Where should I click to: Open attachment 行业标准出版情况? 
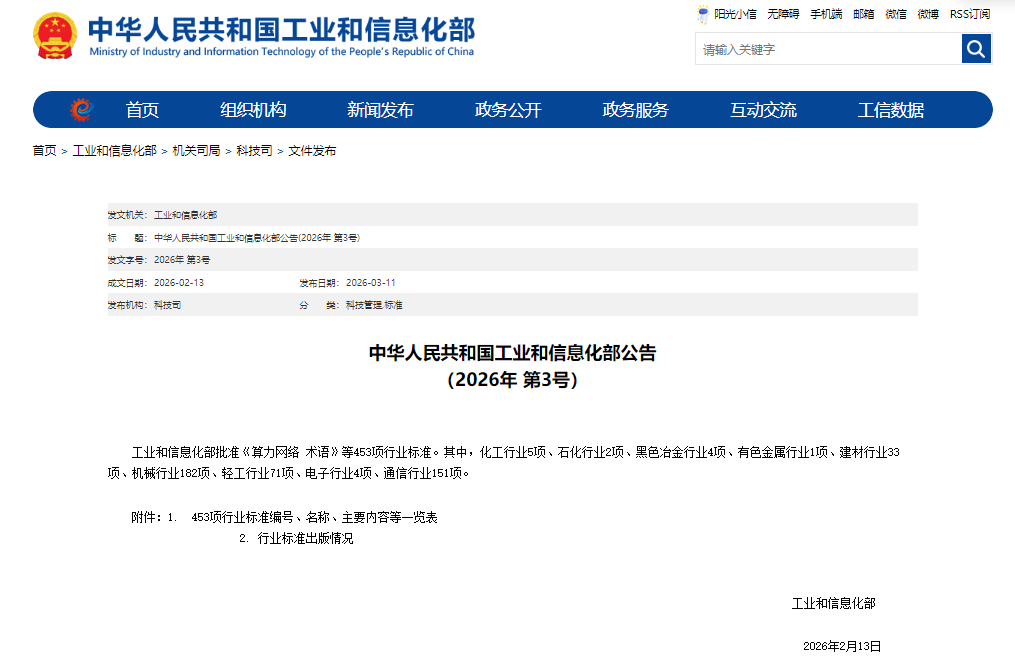(306, 539)
